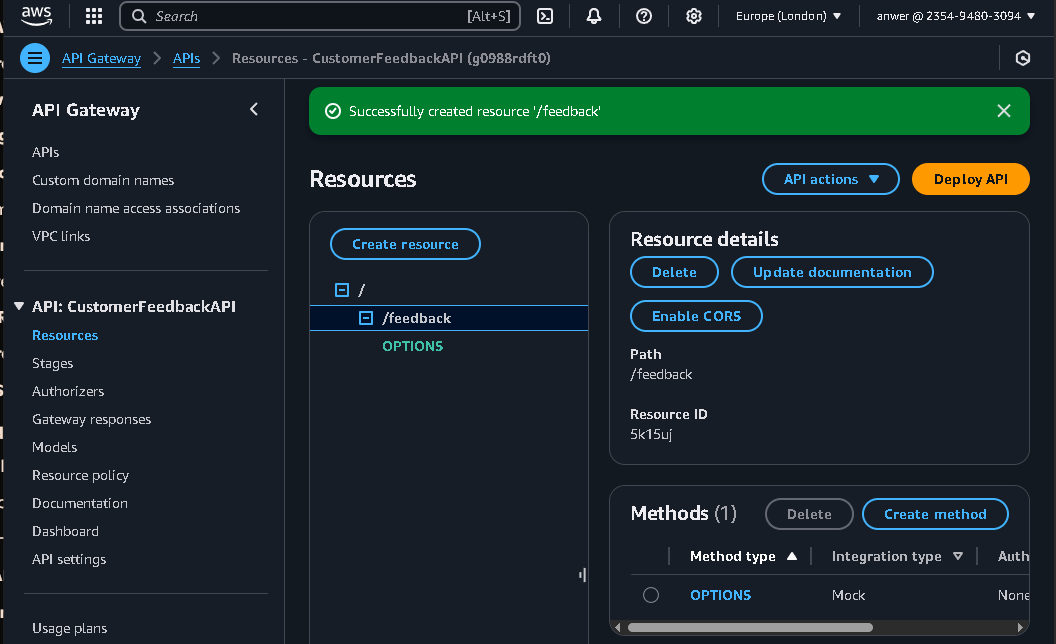Open the OPTIONS link in methods table
The height and width of the screenshot is (644, 1056).
[x=720, y=595]
